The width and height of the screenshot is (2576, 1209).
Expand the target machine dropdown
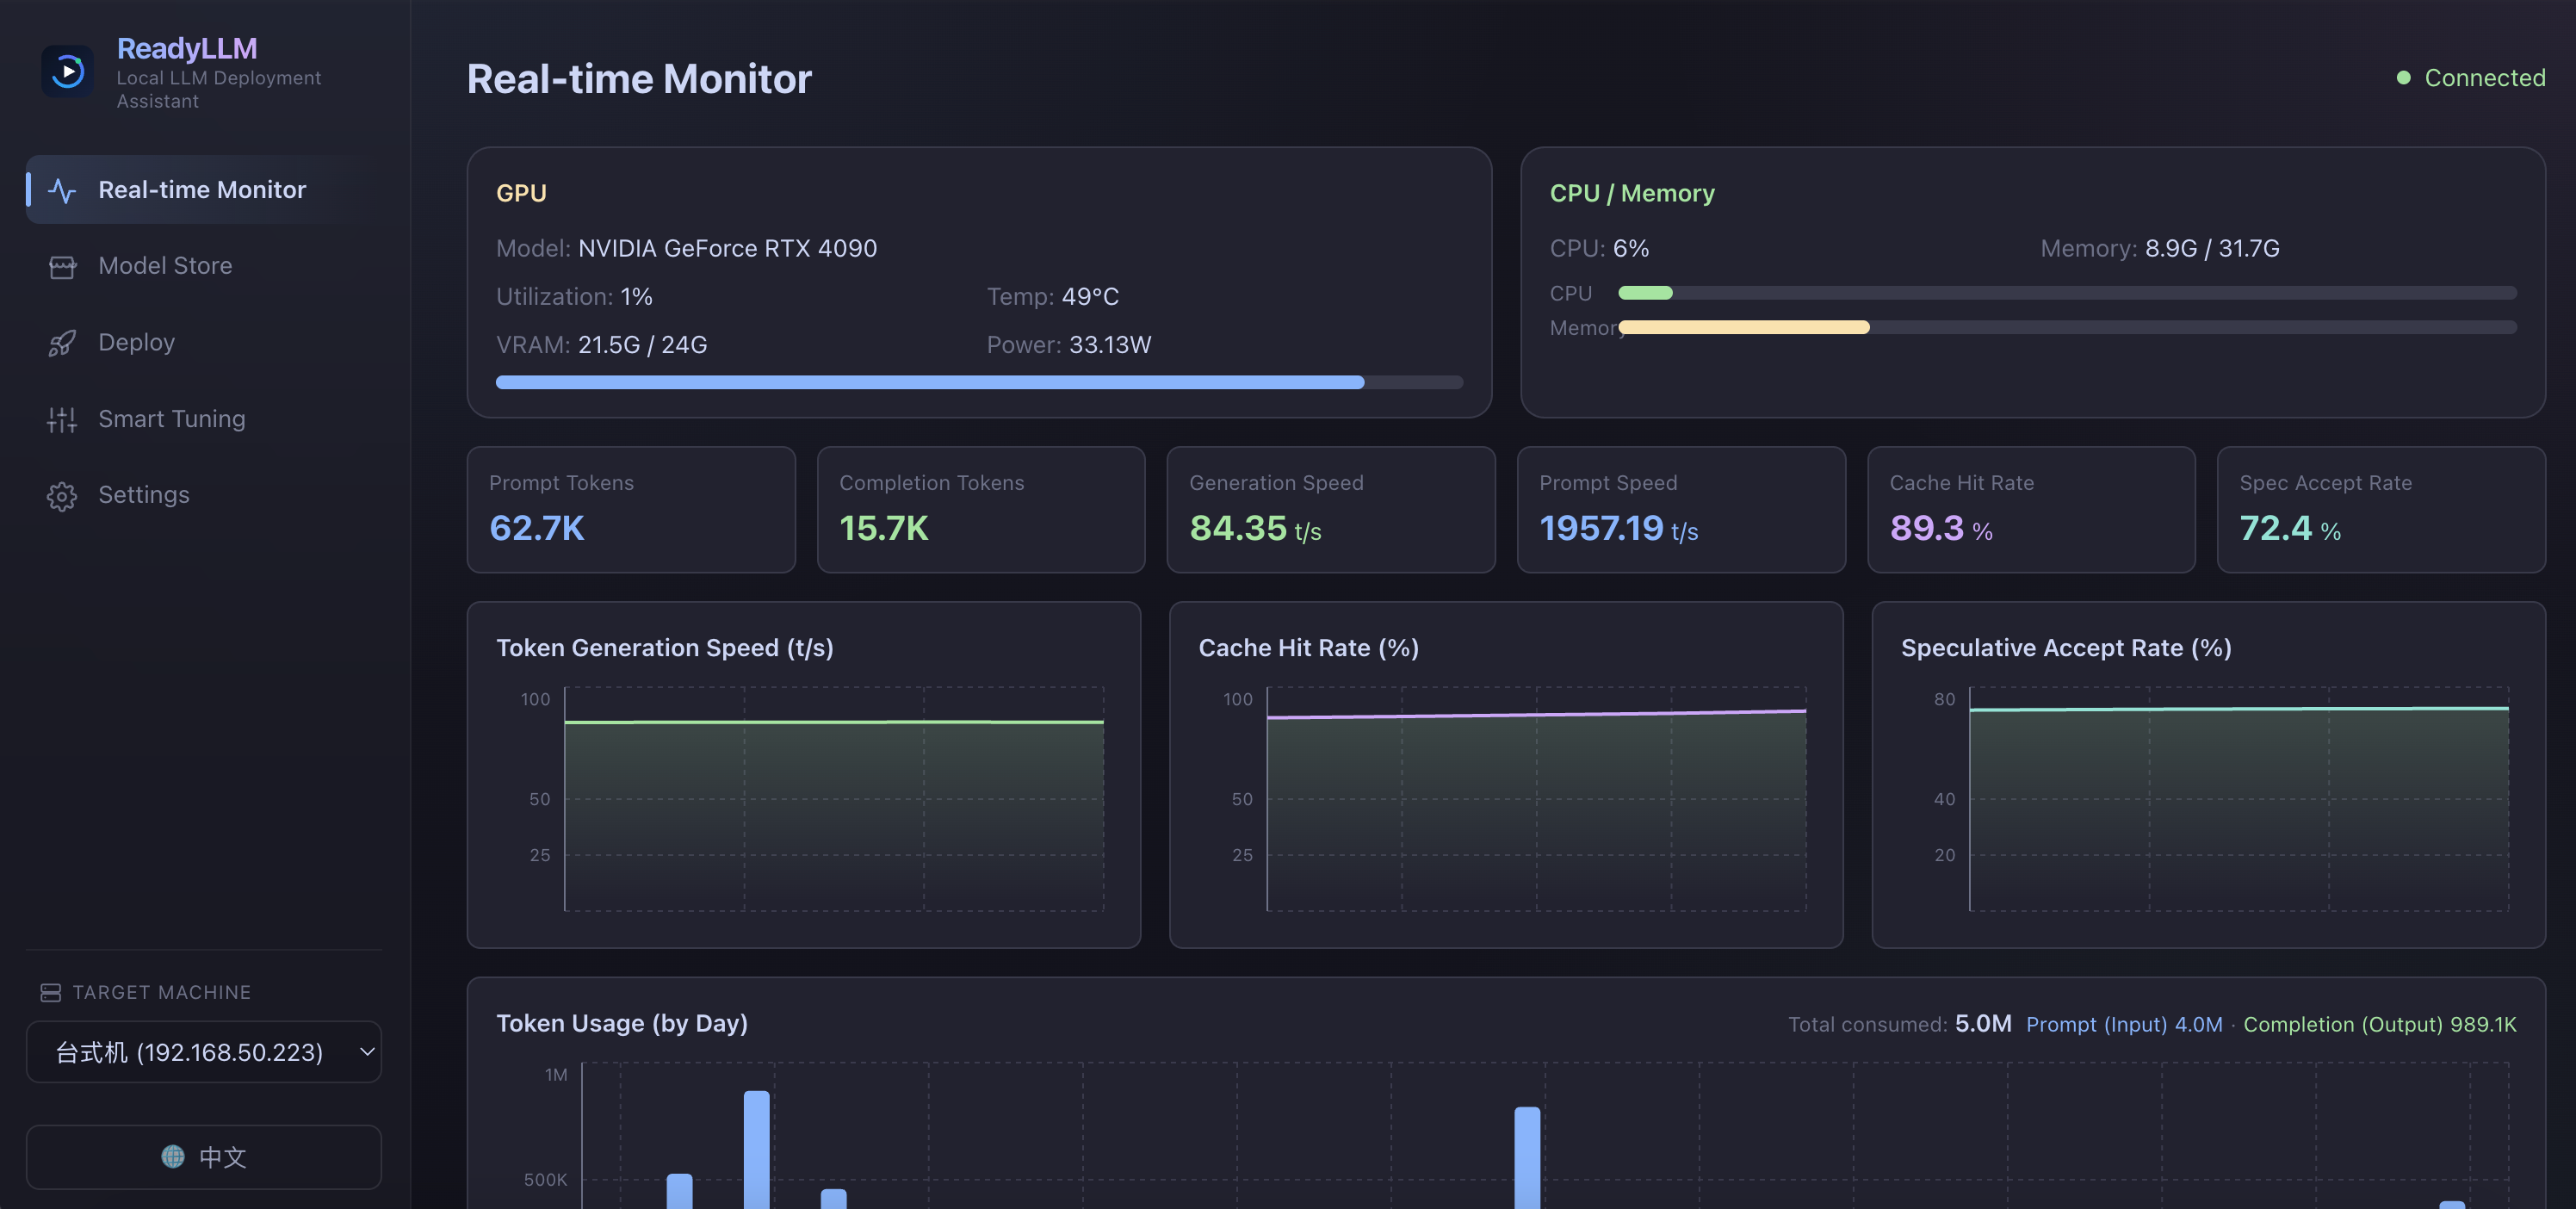click(204, 1051)
